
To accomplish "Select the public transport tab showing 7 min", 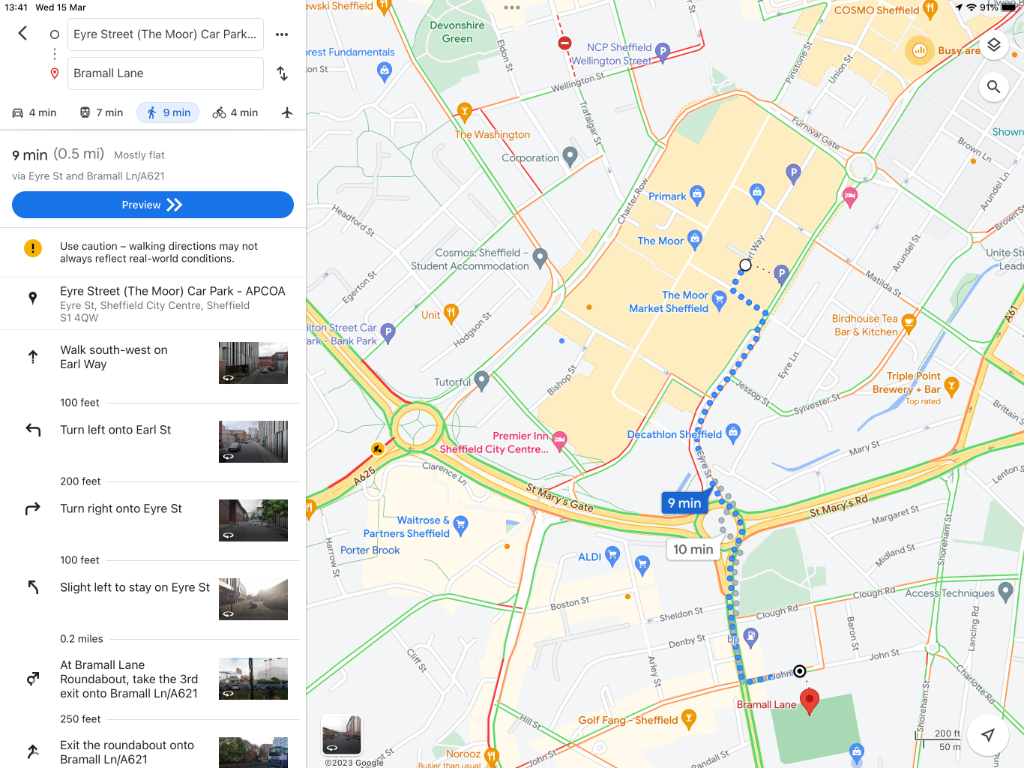I will click(101, 112).
